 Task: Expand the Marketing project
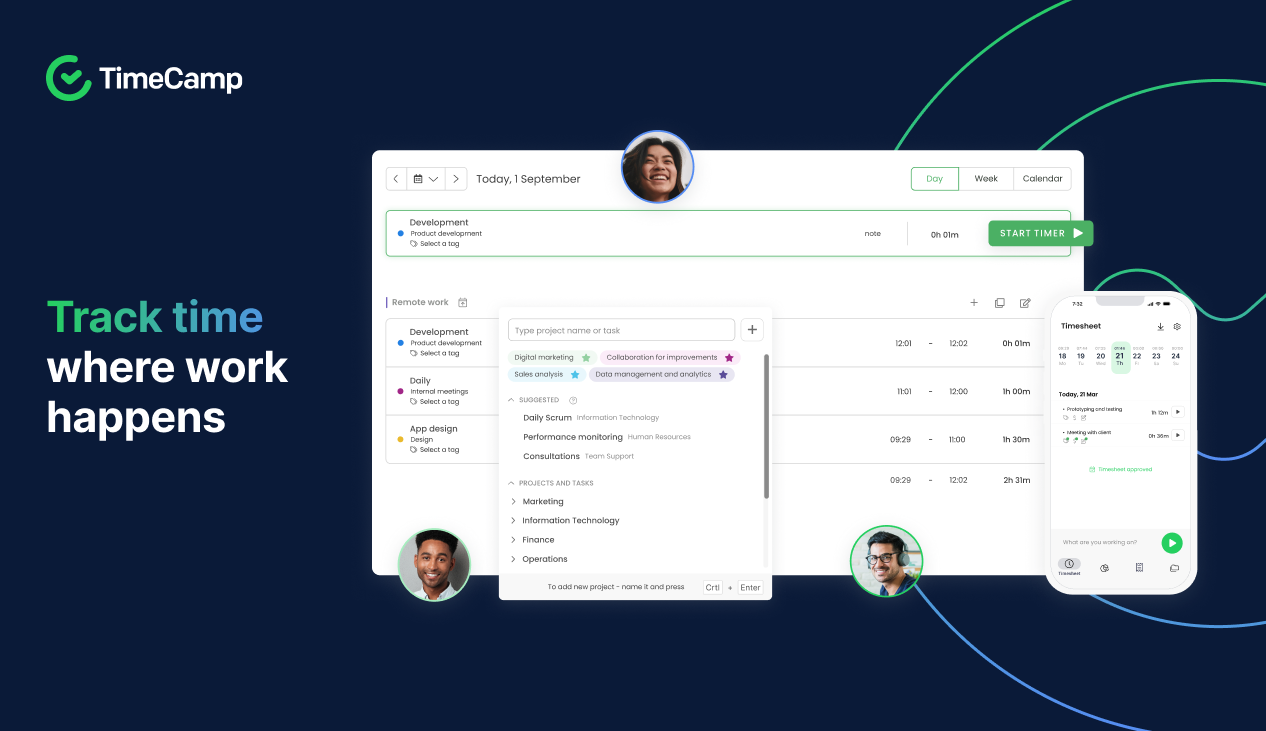(514, 502)
